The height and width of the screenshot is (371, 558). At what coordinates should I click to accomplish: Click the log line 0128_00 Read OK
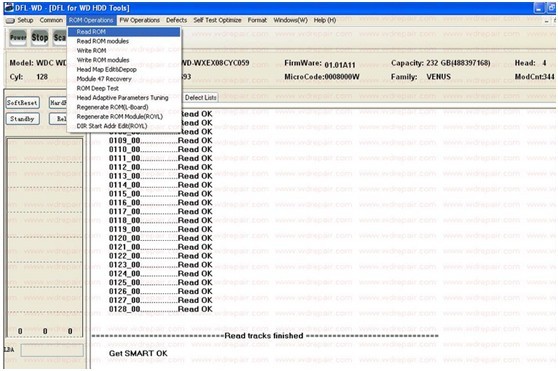(160, 309)
